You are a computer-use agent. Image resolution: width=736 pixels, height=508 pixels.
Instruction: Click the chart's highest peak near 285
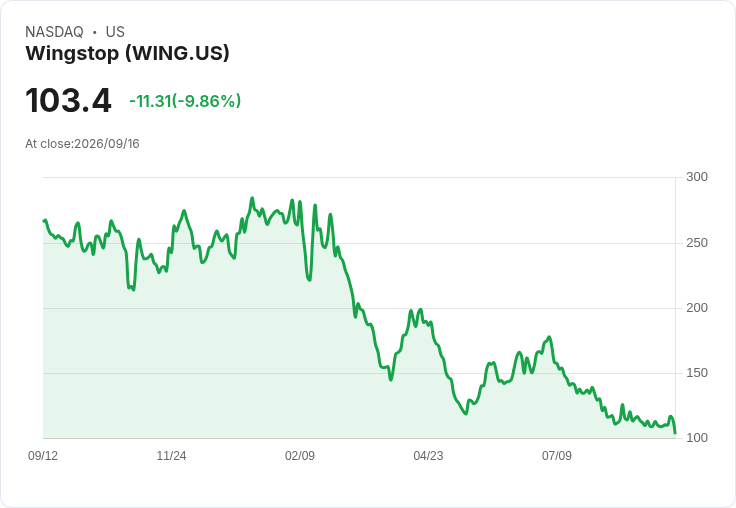pyautogui.click(x=252, y=198)
